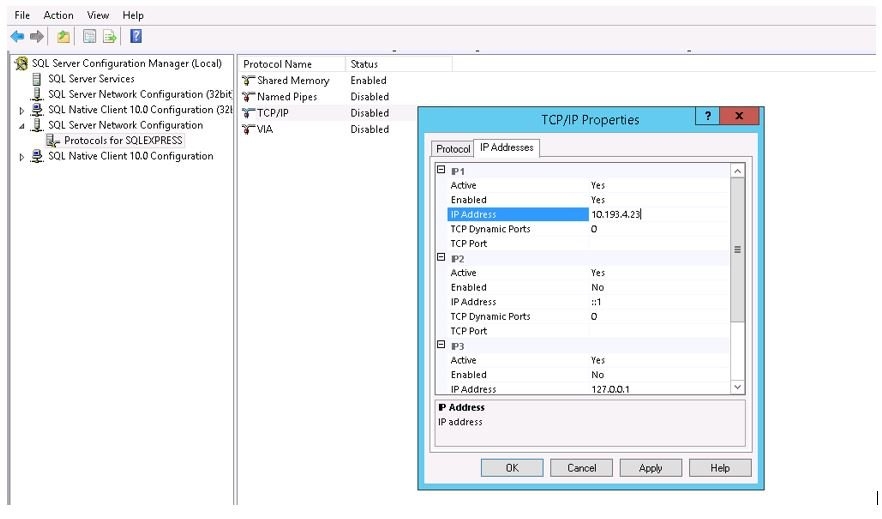Image resolution: width=882 pixels, height=519 pixels.
Task: Click the Export List toolbar icon
Action: 110,37
